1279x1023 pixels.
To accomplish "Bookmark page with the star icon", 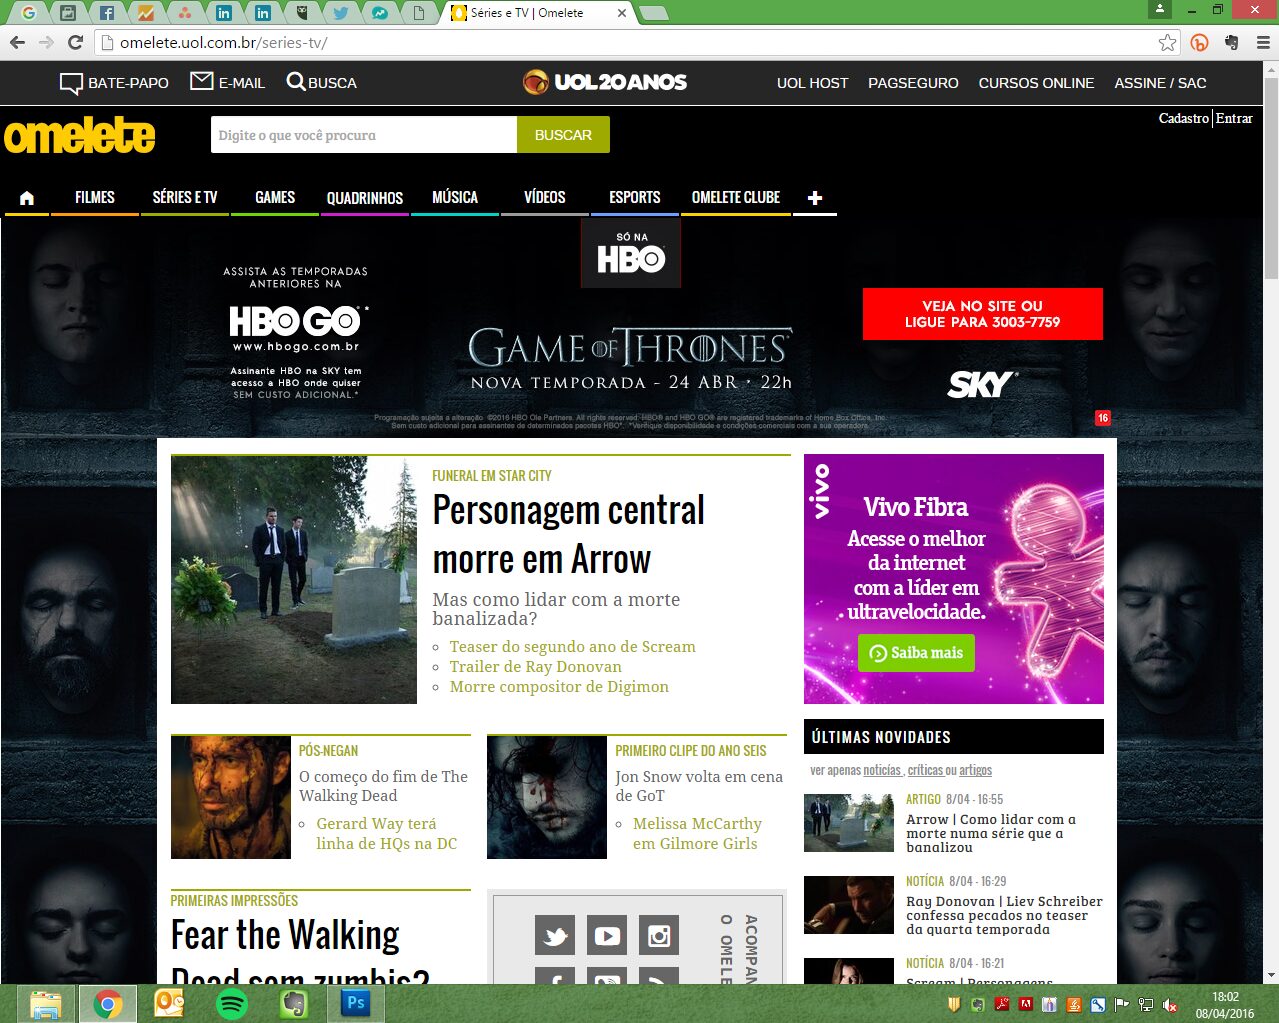I will pos(1167,42).
